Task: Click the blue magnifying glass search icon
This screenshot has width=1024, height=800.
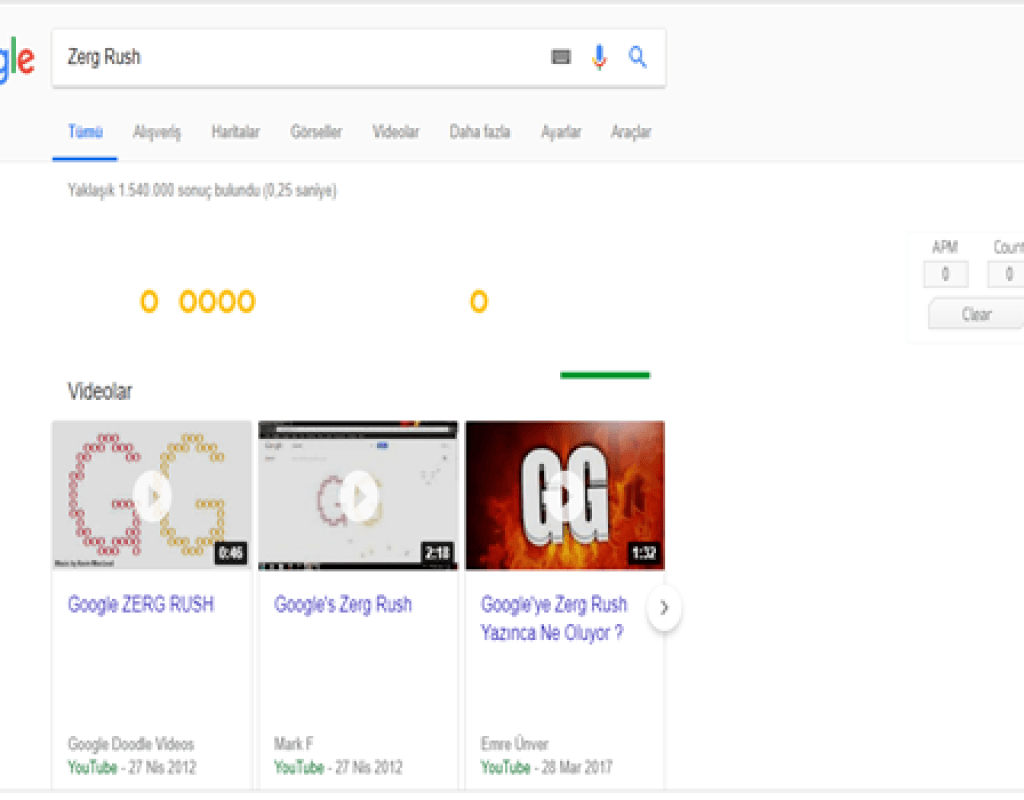Action: 638,58
